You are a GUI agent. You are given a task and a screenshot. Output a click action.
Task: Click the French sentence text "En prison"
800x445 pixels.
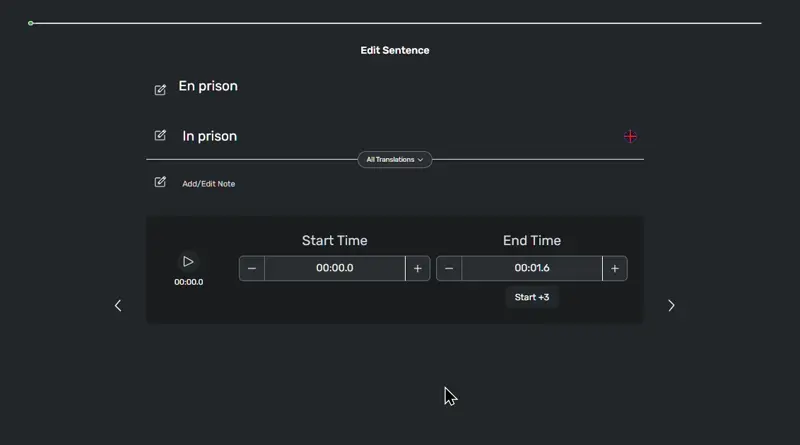[208, 86]
